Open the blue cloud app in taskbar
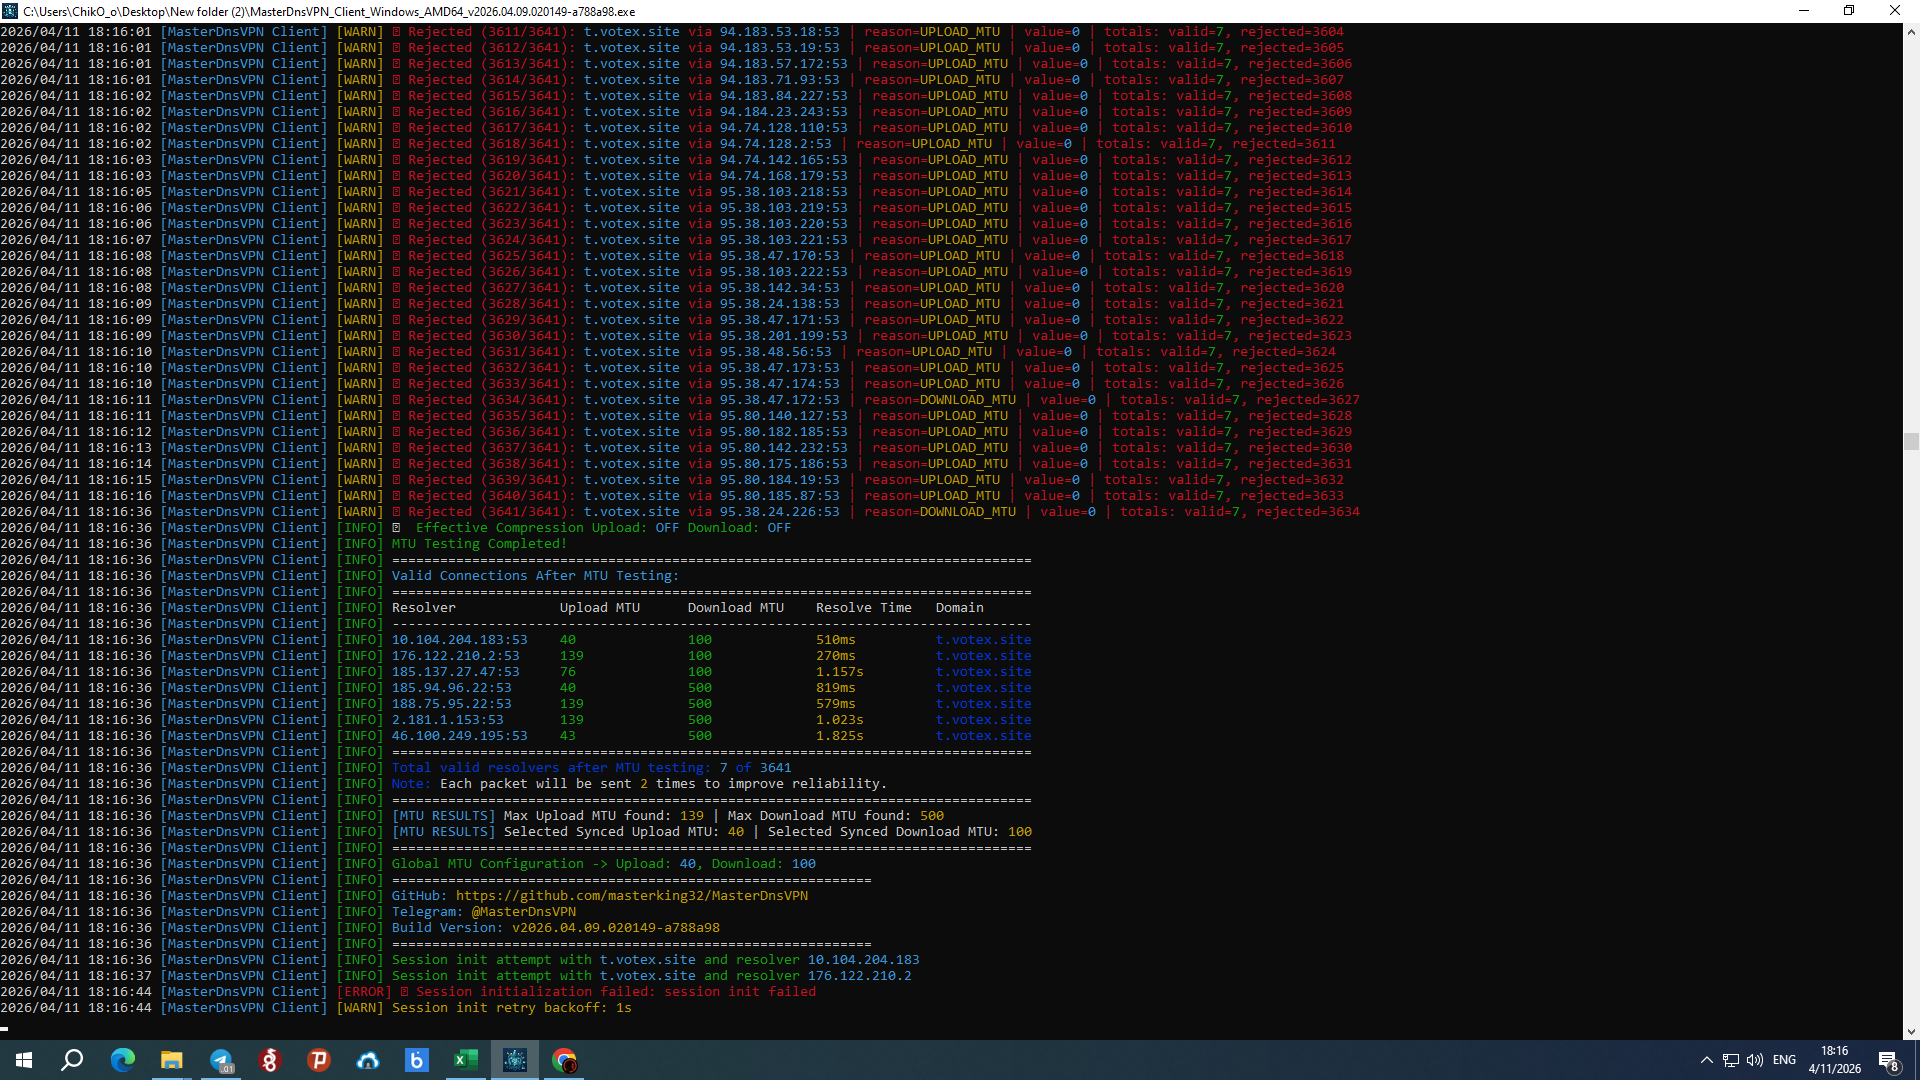This screenshot has height=1080, width=1920. coord(368,1060)
